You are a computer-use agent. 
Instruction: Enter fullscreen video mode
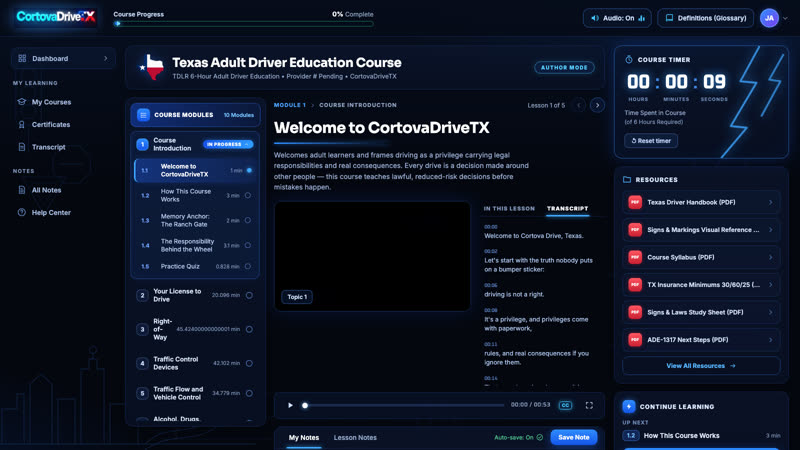pos(589,405)
